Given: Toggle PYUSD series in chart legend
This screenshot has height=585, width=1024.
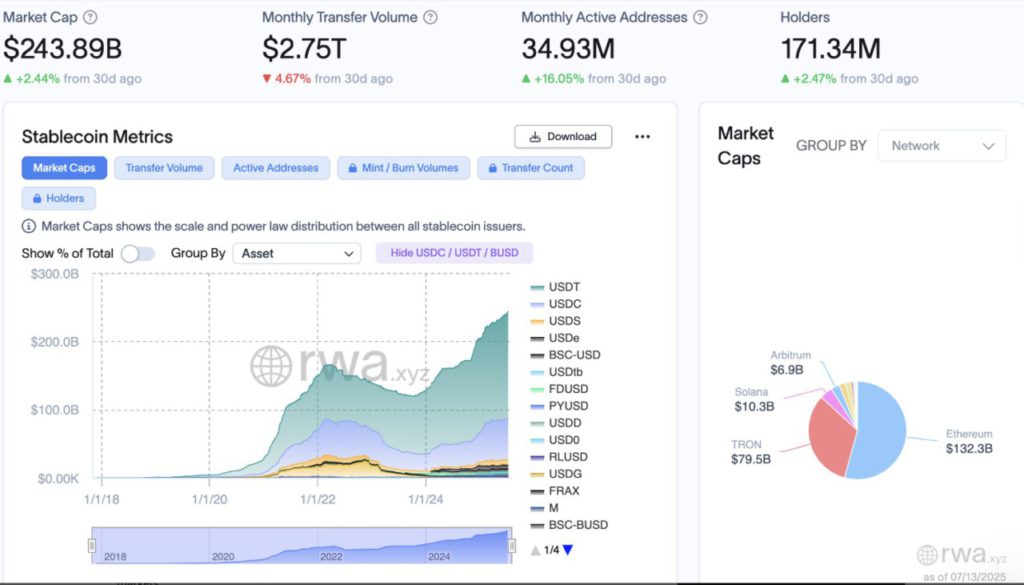Looking at the screenshot, I should pyautogui.click(x=560, y=406).
